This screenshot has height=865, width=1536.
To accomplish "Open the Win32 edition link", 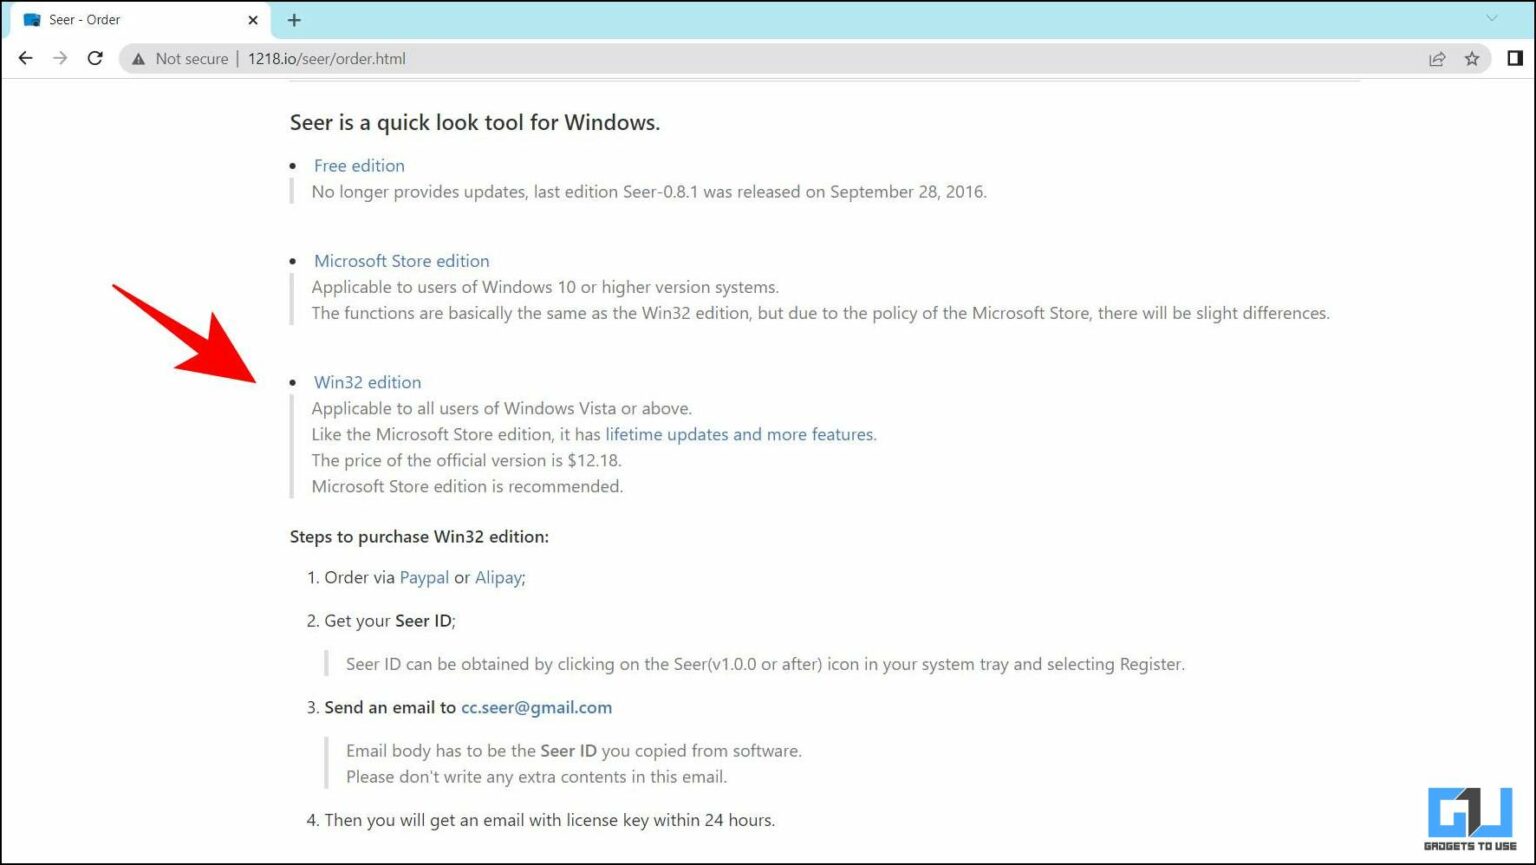I will pyautogui.click(x=367, y=382).
